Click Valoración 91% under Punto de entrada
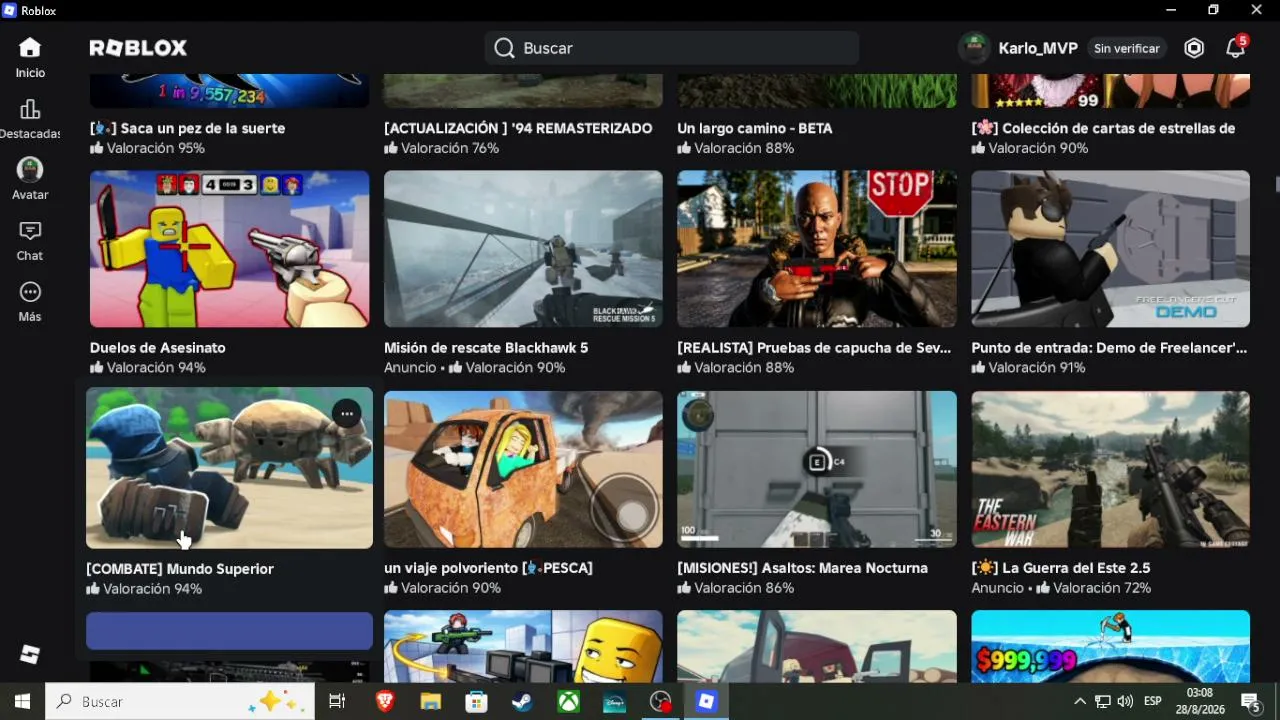This screenshot has height=720, width=1280. [1028, 368]
